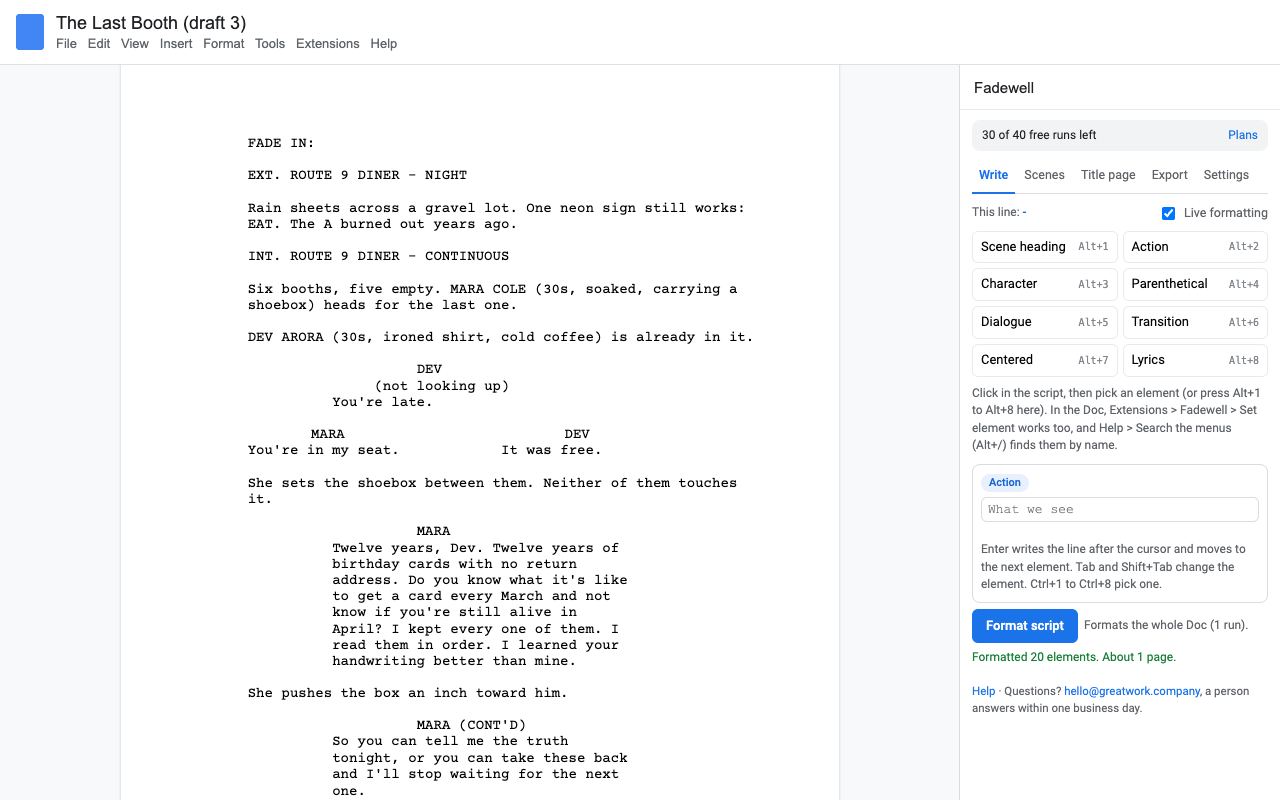1280x800 pixels.
Task: Apply the Character element
Action: pos(1045,284)
